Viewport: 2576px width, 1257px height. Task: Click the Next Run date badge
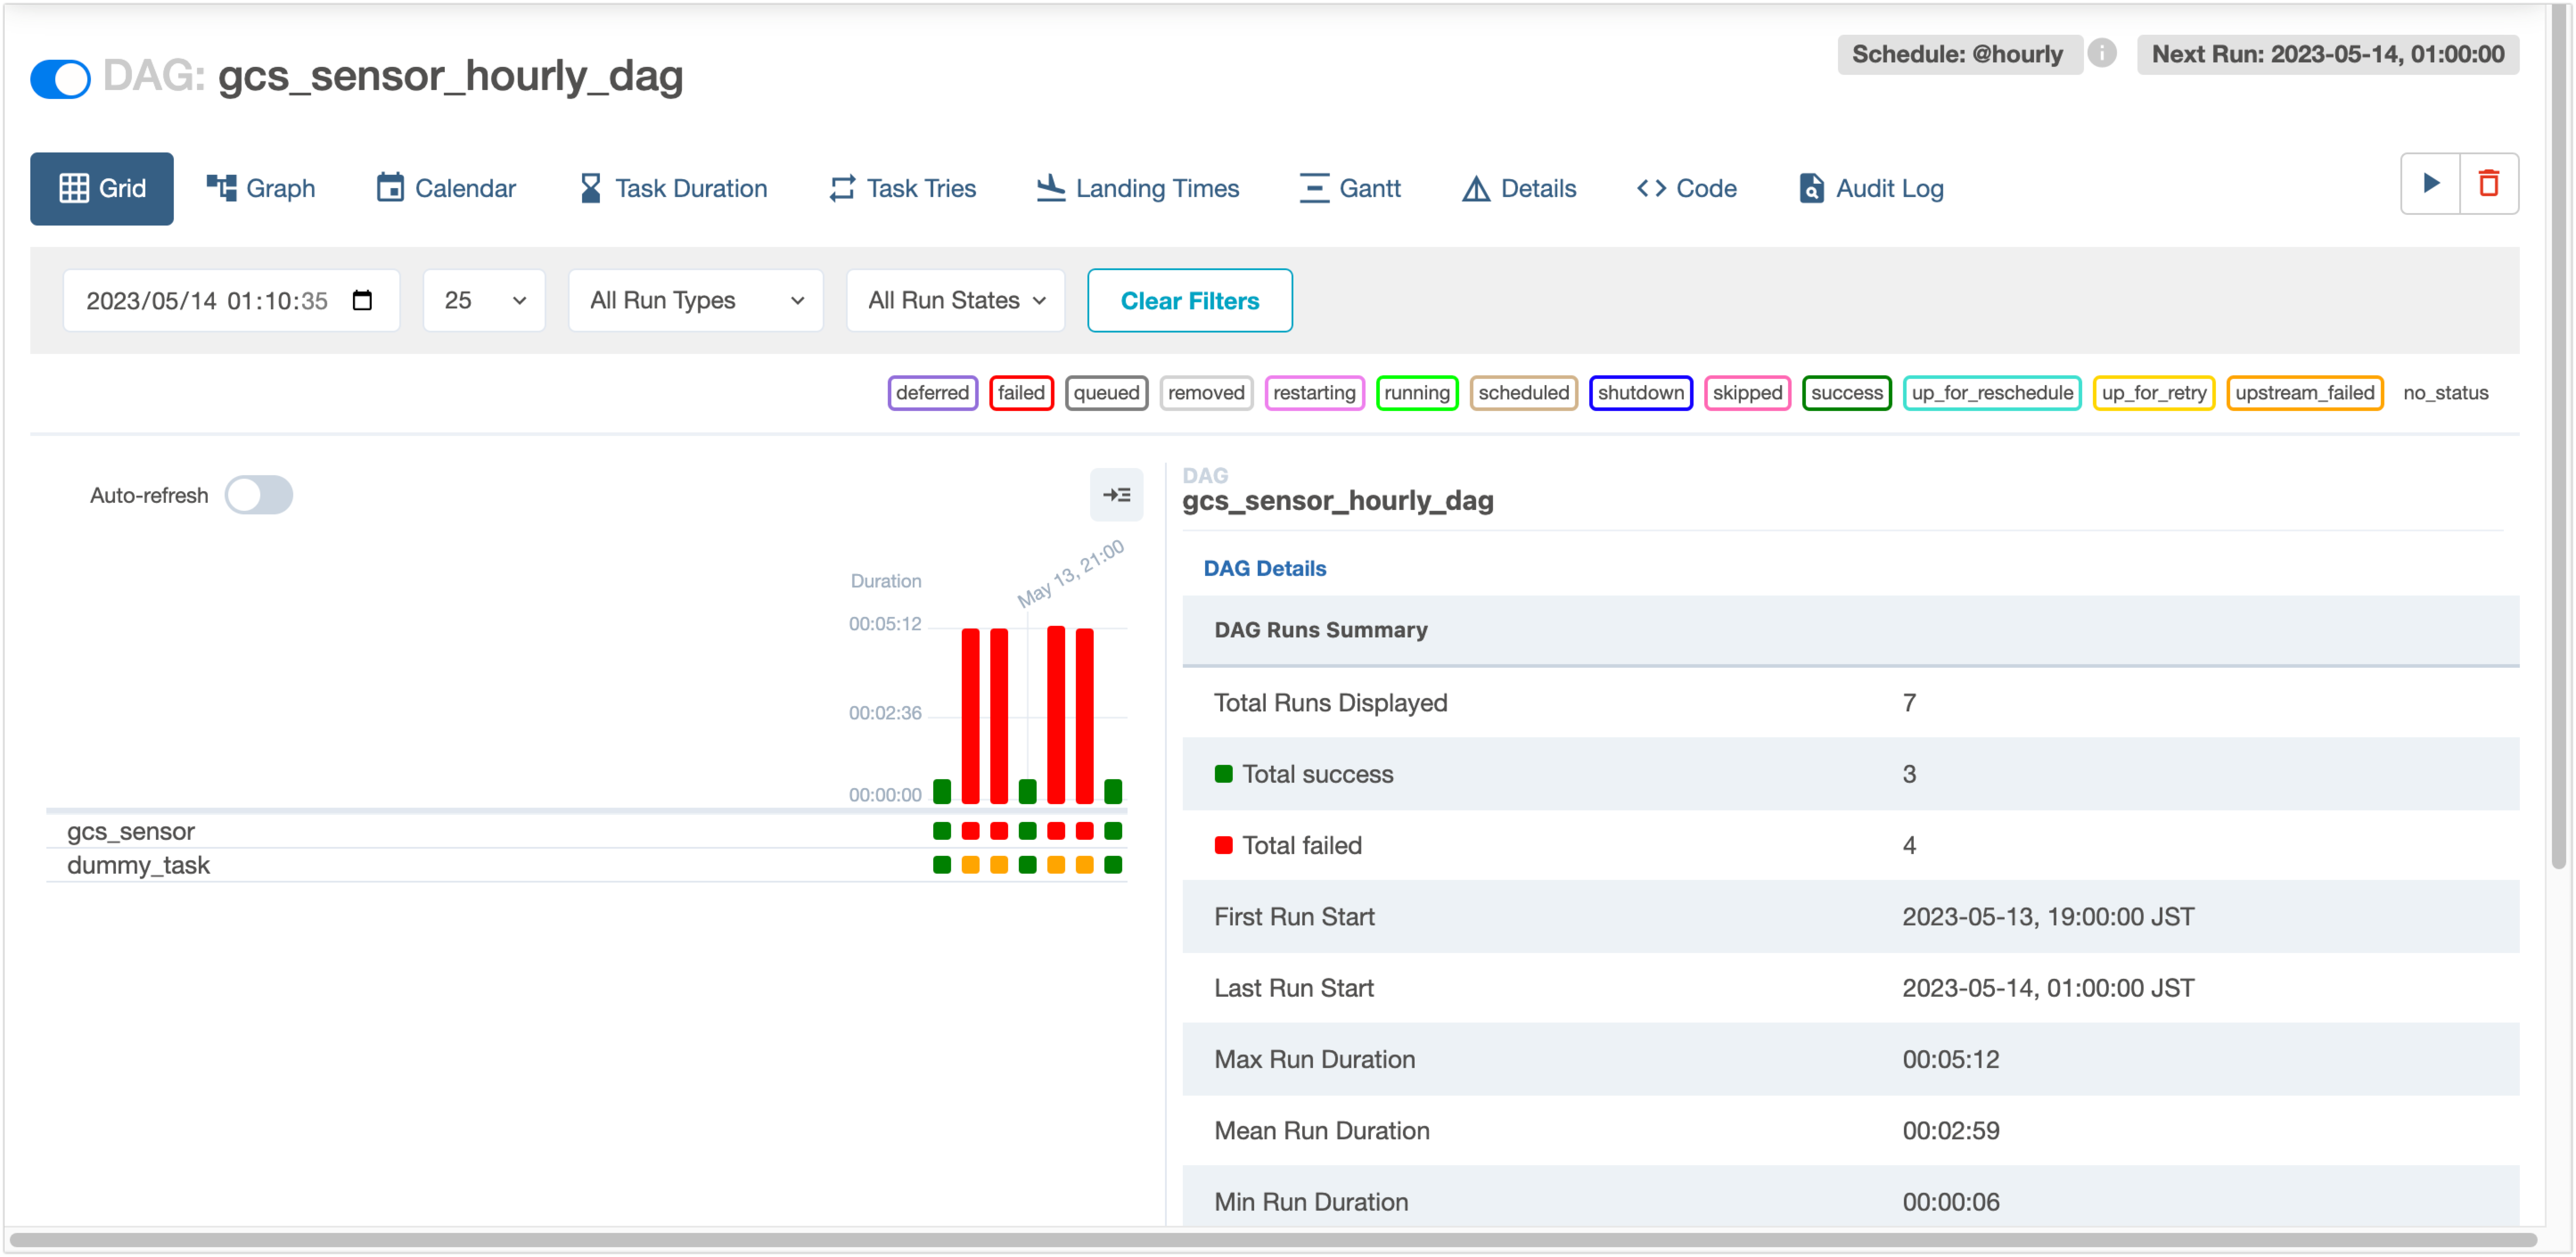tap(2328, 54)
